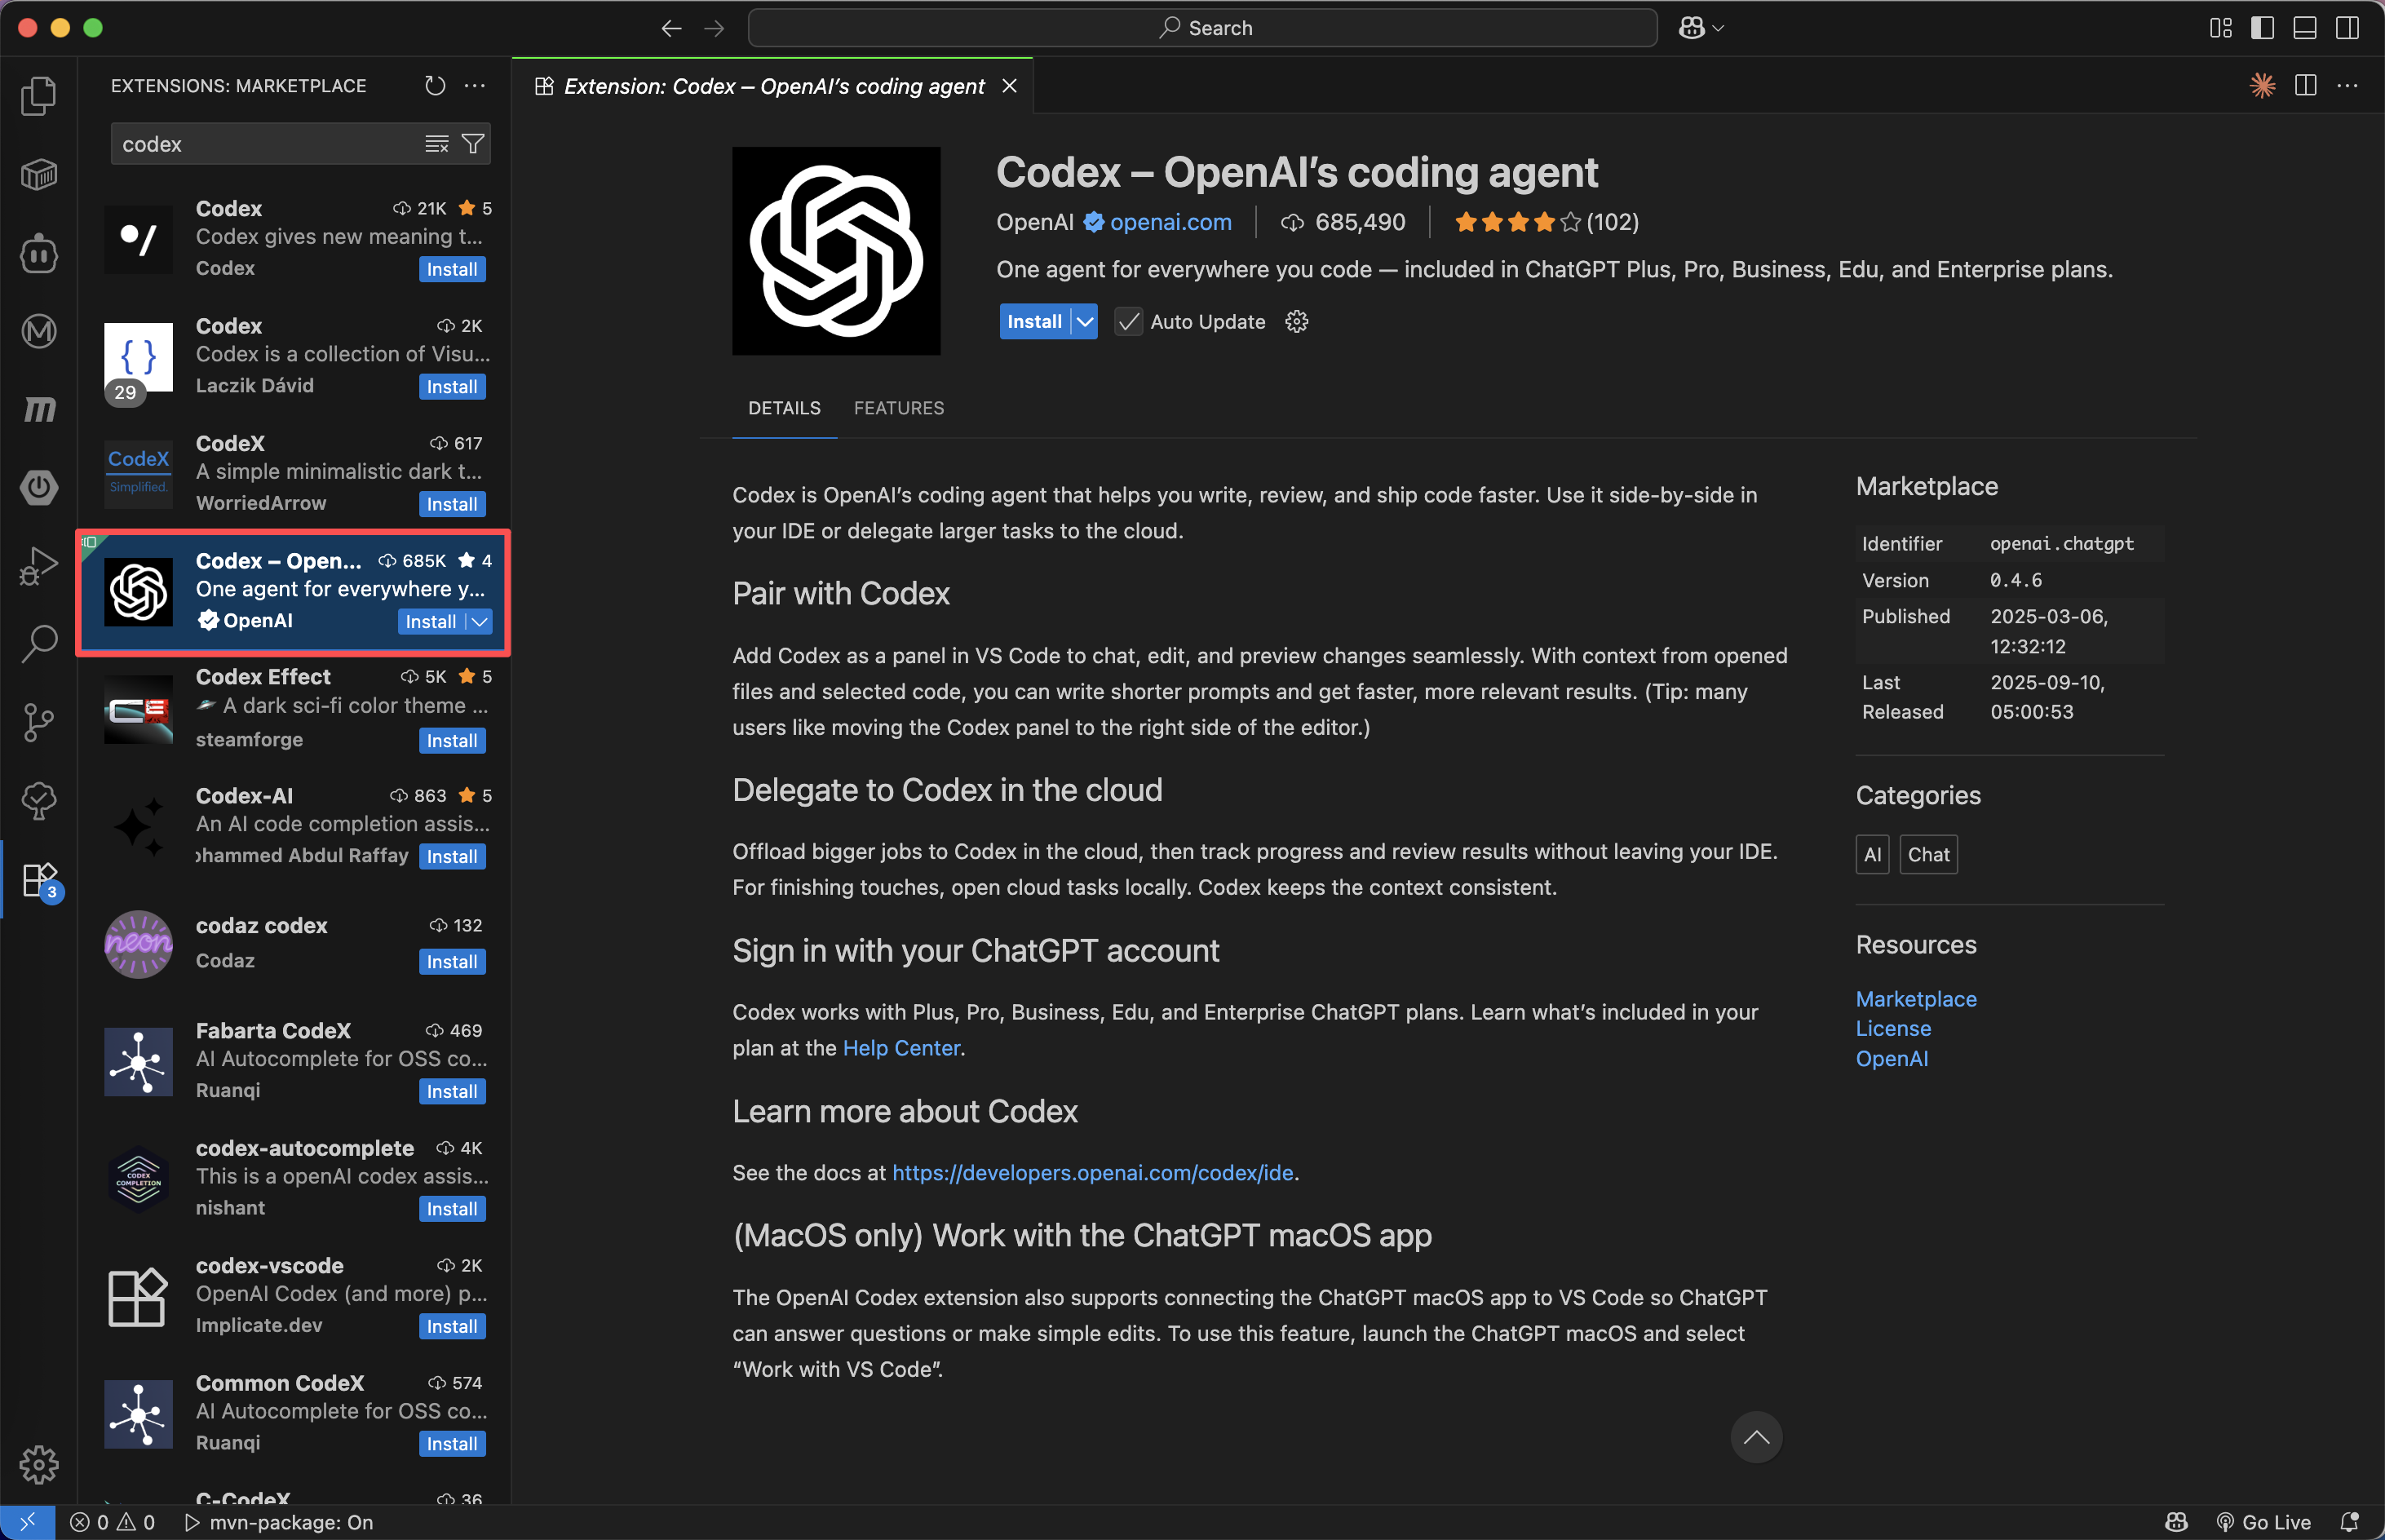Refresh the extensions marketplace list

[434, 86]
